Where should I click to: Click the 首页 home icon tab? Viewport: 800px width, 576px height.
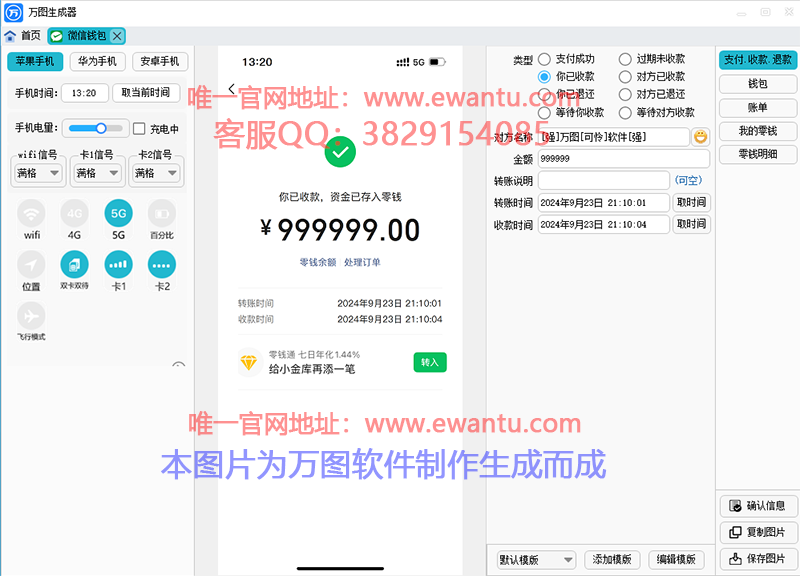tap(22, 36)
